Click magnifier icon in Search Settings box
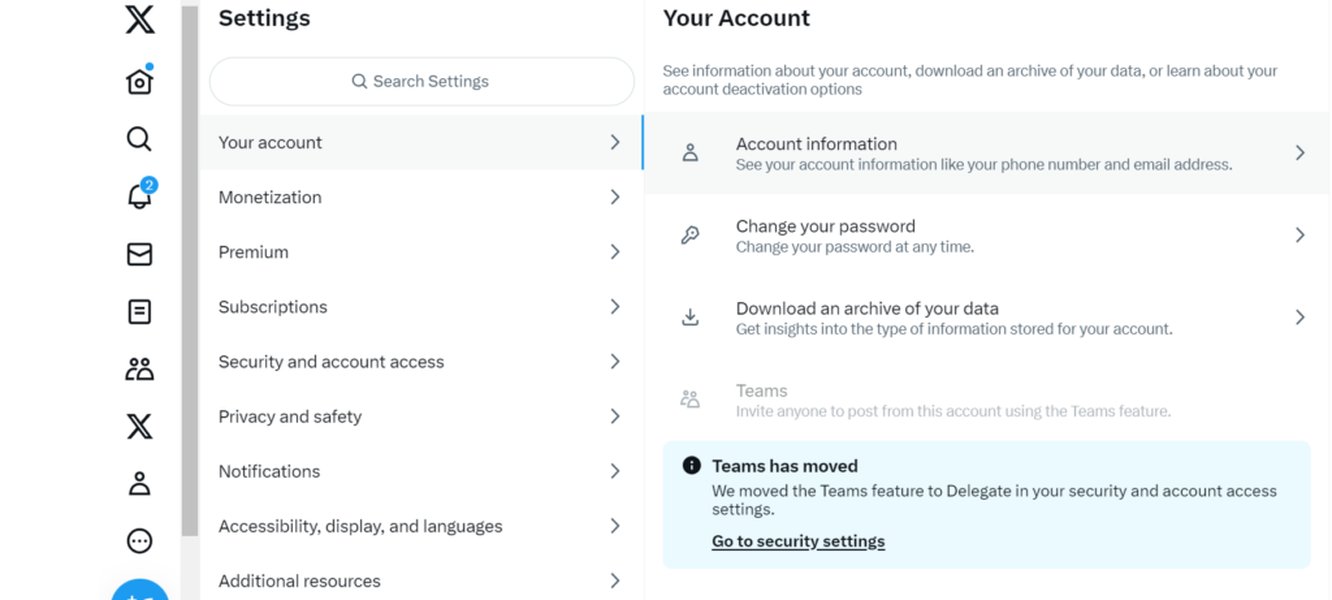Viewport: 1332px width, 600px height. point(360,81)
